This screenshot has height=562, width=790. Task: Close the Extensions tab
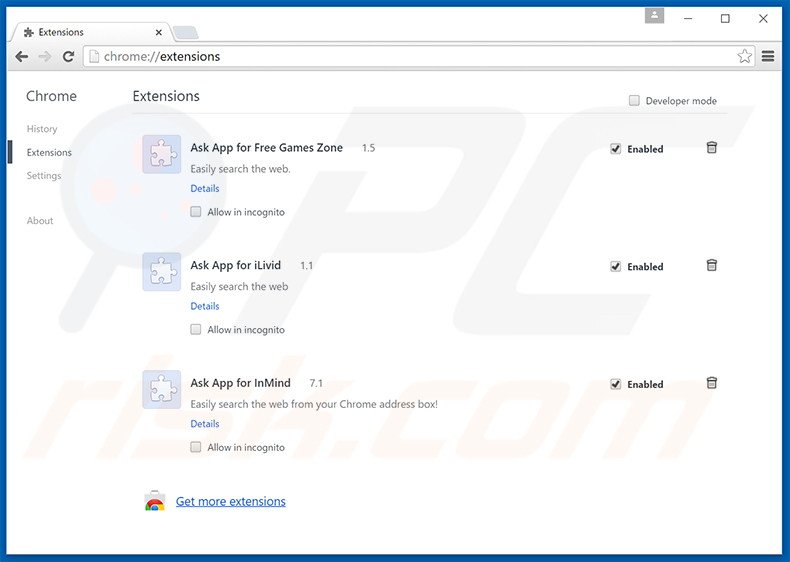159,32
